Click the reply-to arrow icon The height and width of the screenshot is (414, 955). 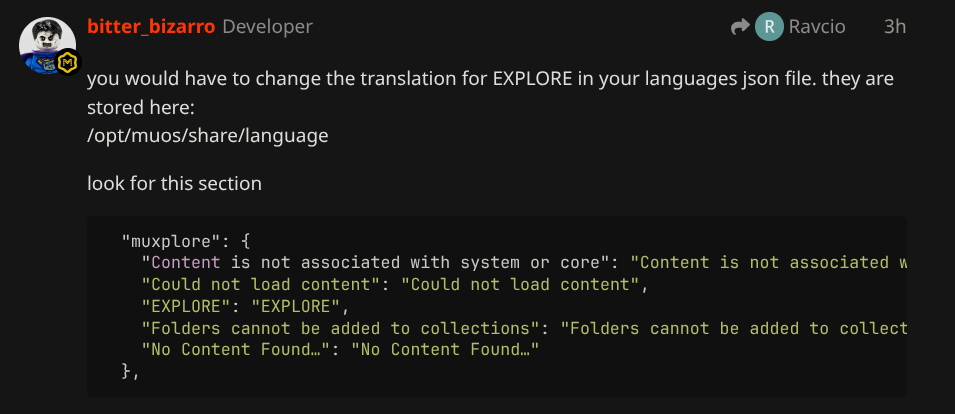[741, 27]
